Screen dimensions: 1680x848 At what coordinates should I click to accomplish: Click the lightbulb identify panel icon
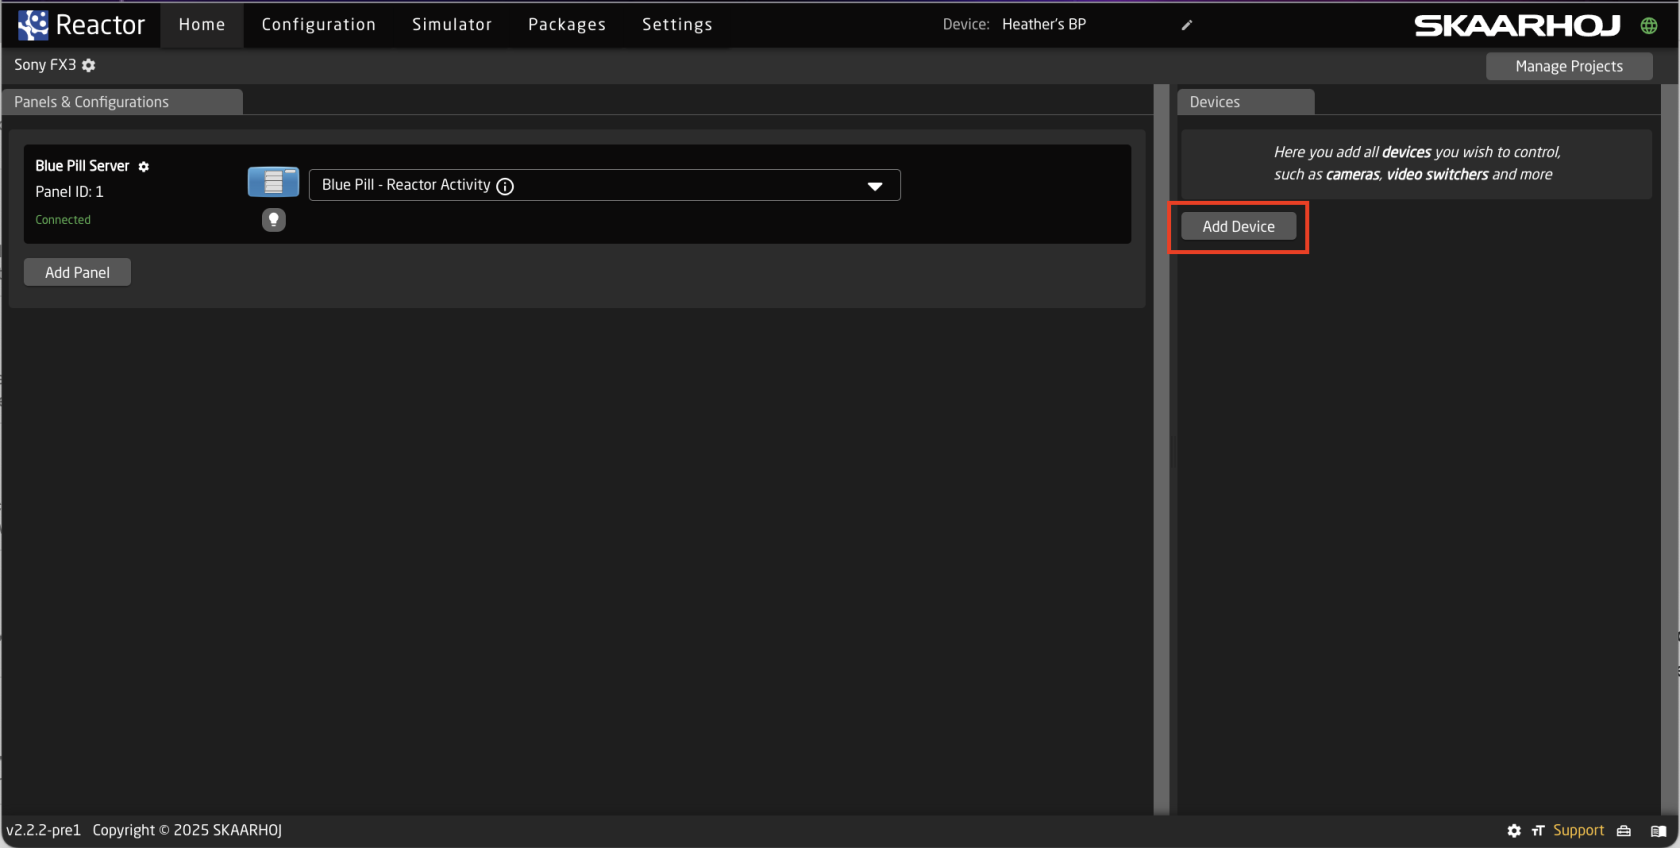click(274, 220)
